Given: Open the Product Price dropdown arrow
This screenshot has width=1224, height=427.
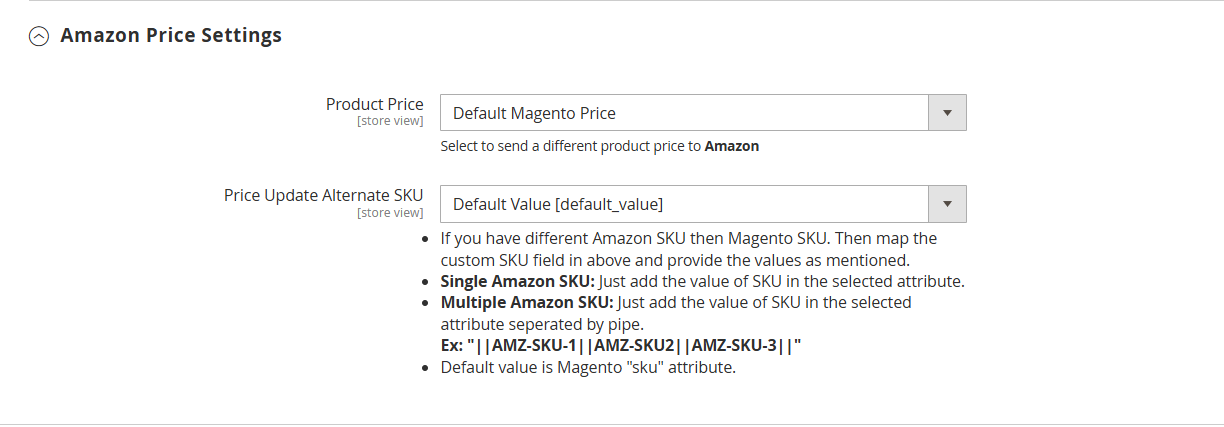Looking at the screenshot, I should [x=947, y=113].
